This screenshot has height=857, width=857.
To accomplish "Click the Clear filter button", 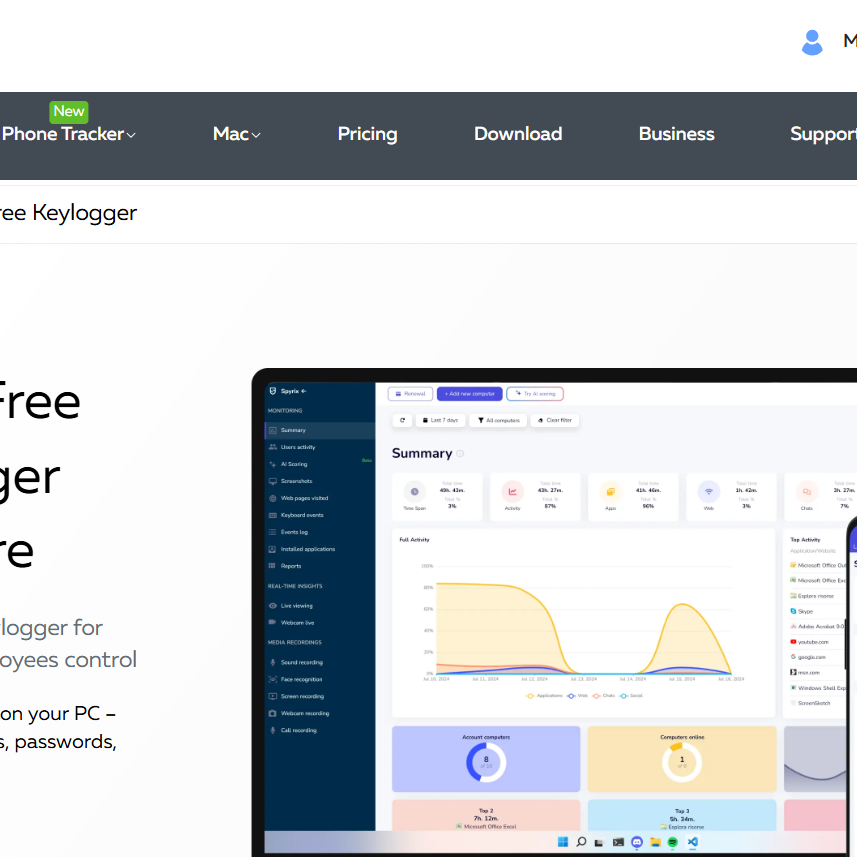I will [x=555, y=420].
